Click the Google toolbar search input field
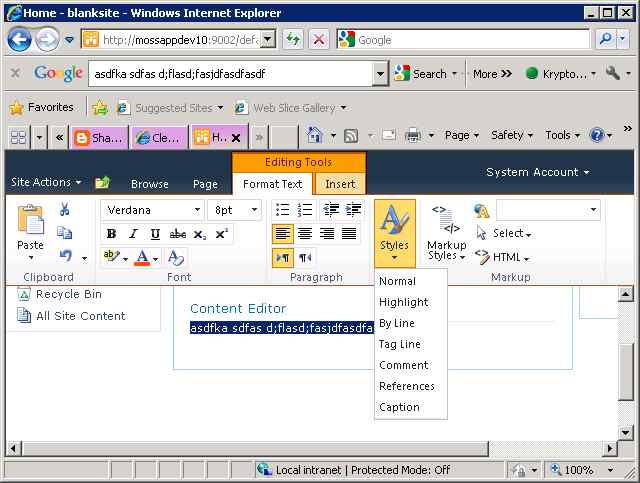640x483 pixels. [x=231, y=74]
